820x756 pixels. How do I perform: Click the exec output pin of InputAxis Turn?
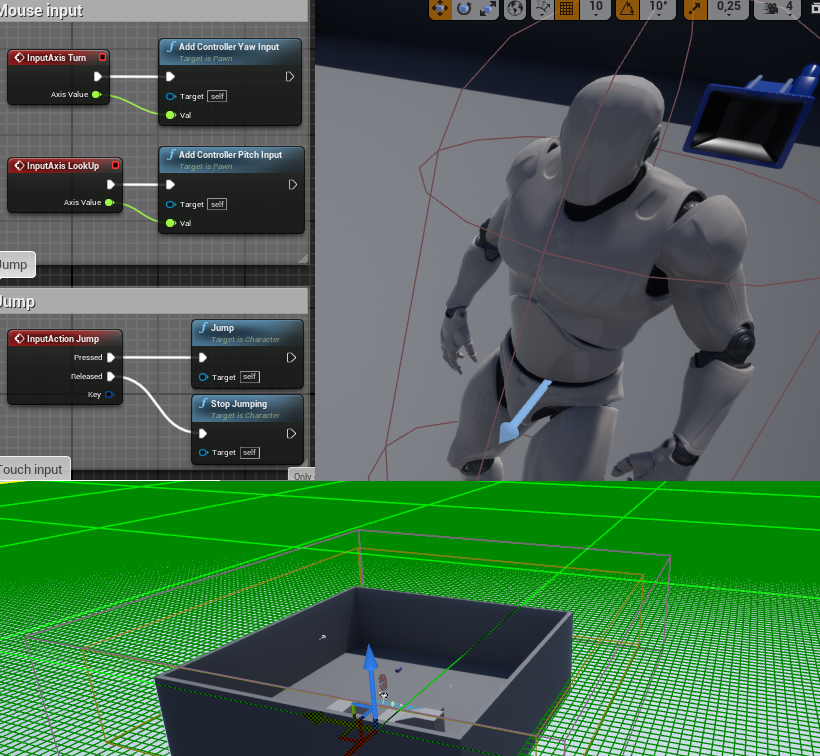[98, 77]
